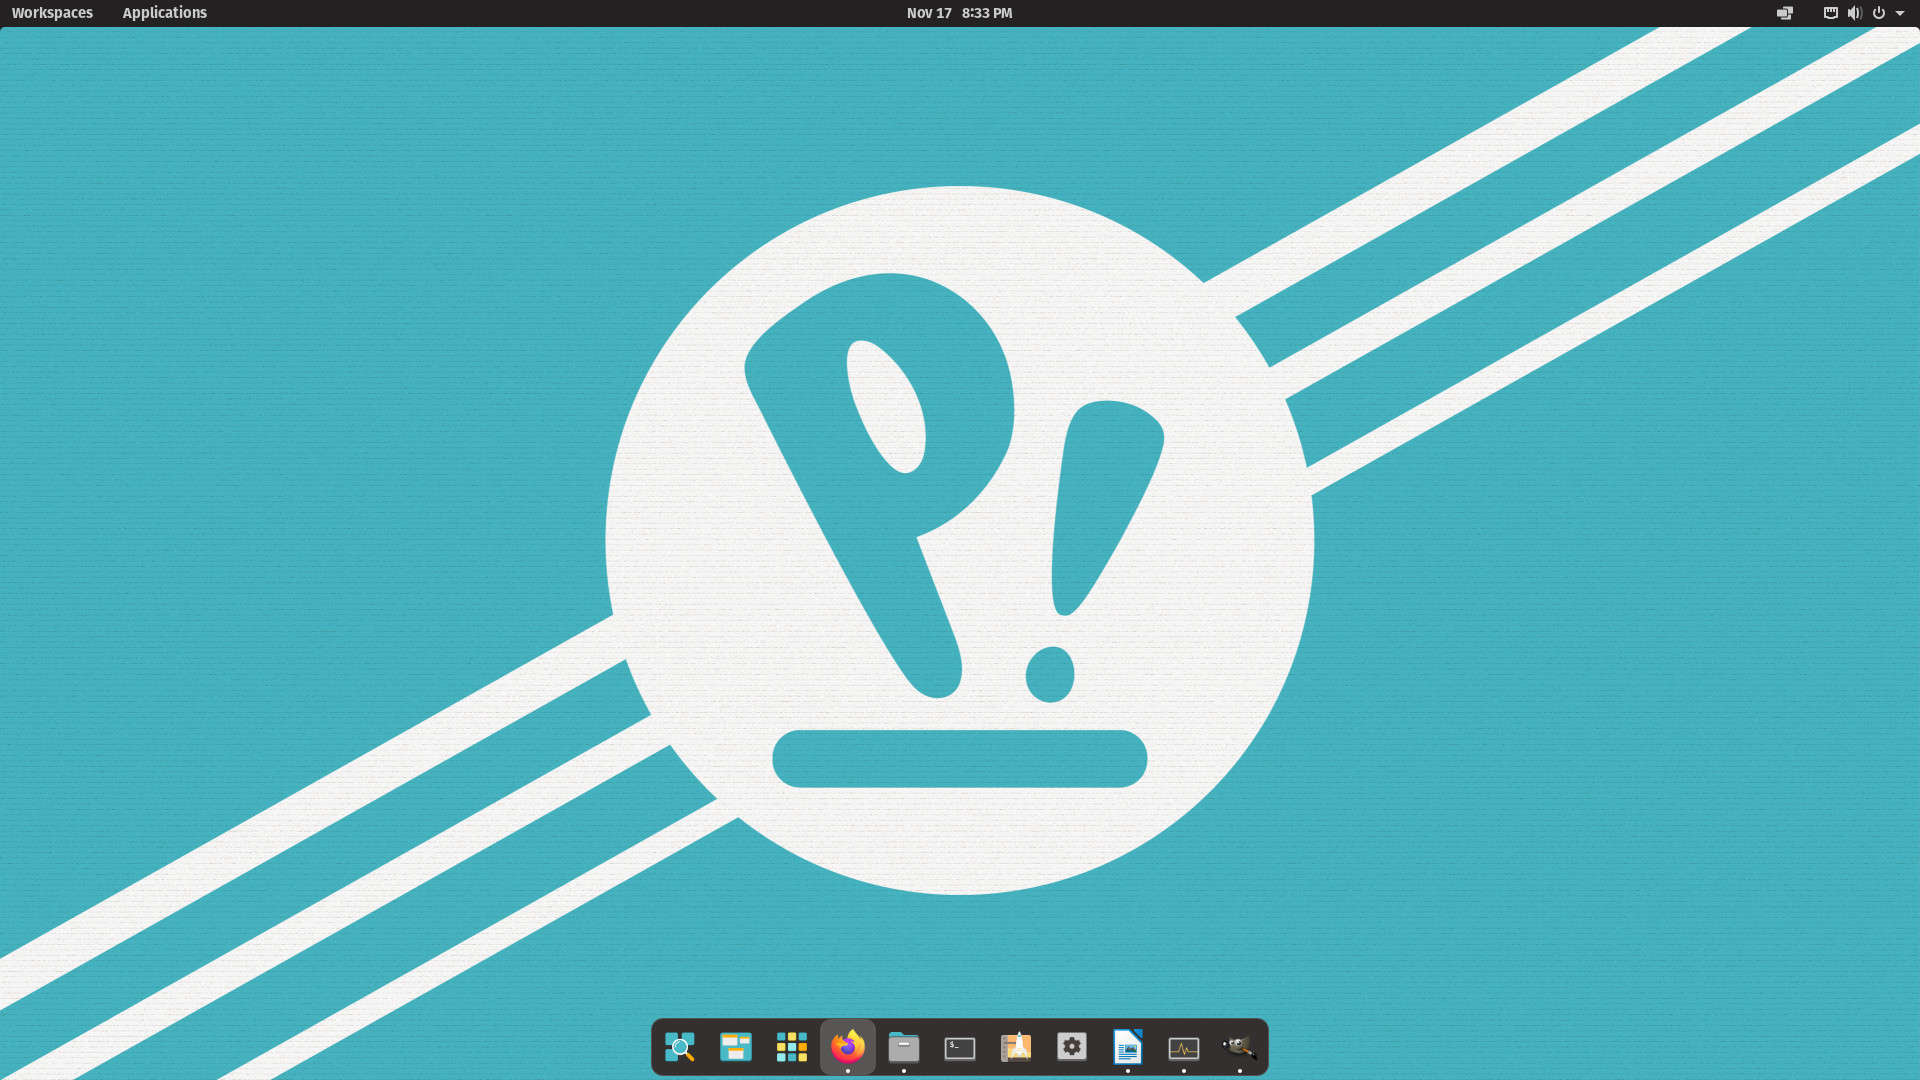Open the application grid launcher

point(792,1047)
